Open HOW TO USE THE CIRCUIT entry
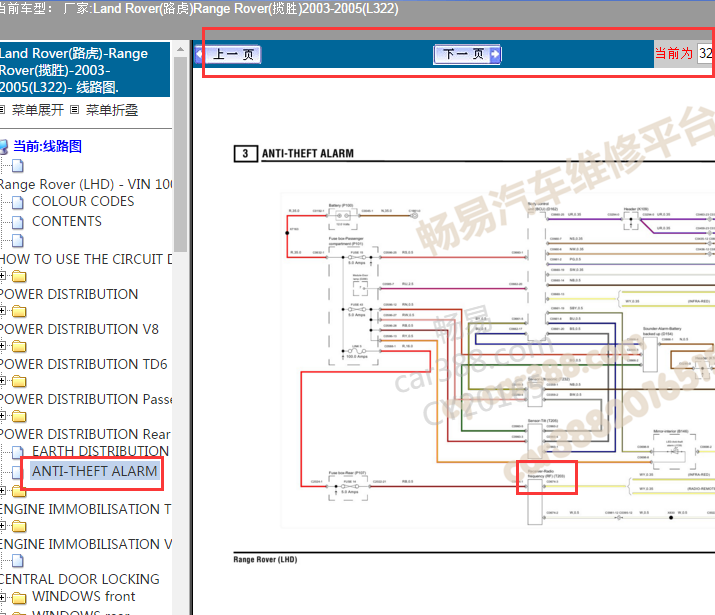Viewport: 715px width, 615px height. pyautogui.click(x=86, y=259)
